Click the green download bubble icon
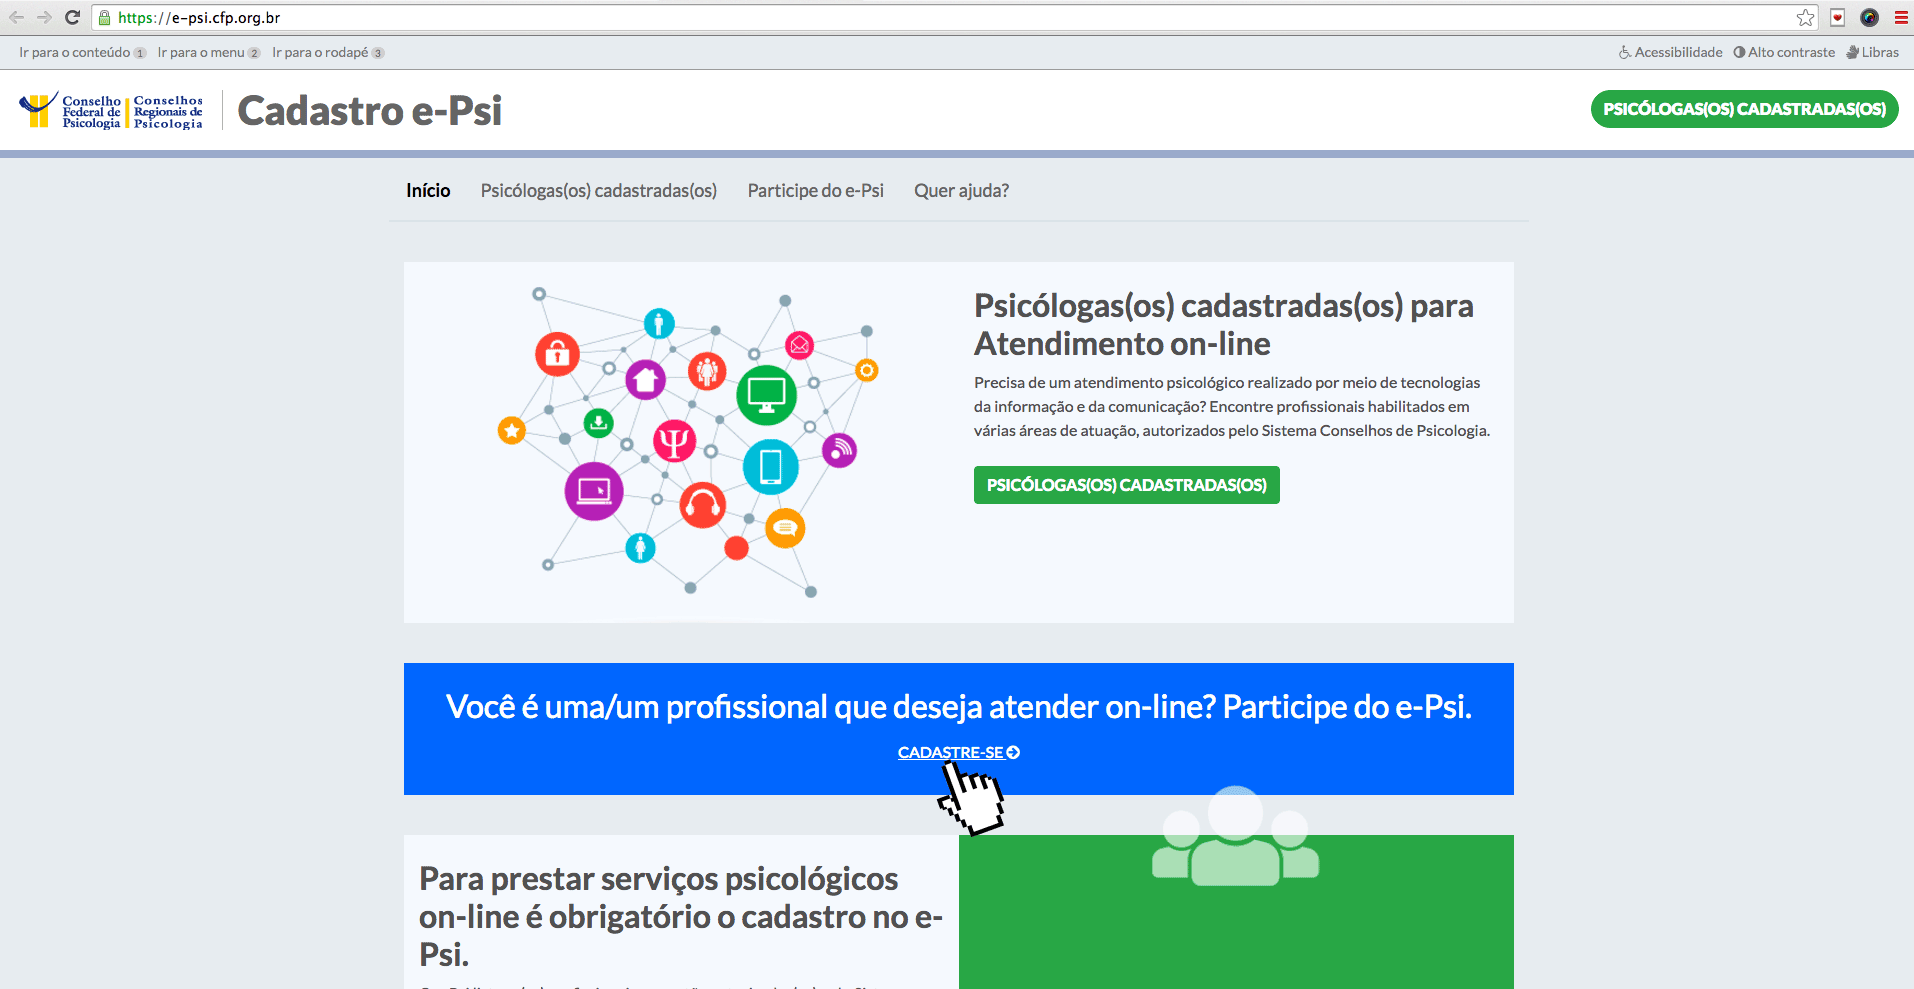The height and width of the screenshot is (989, 1914). 598,423
